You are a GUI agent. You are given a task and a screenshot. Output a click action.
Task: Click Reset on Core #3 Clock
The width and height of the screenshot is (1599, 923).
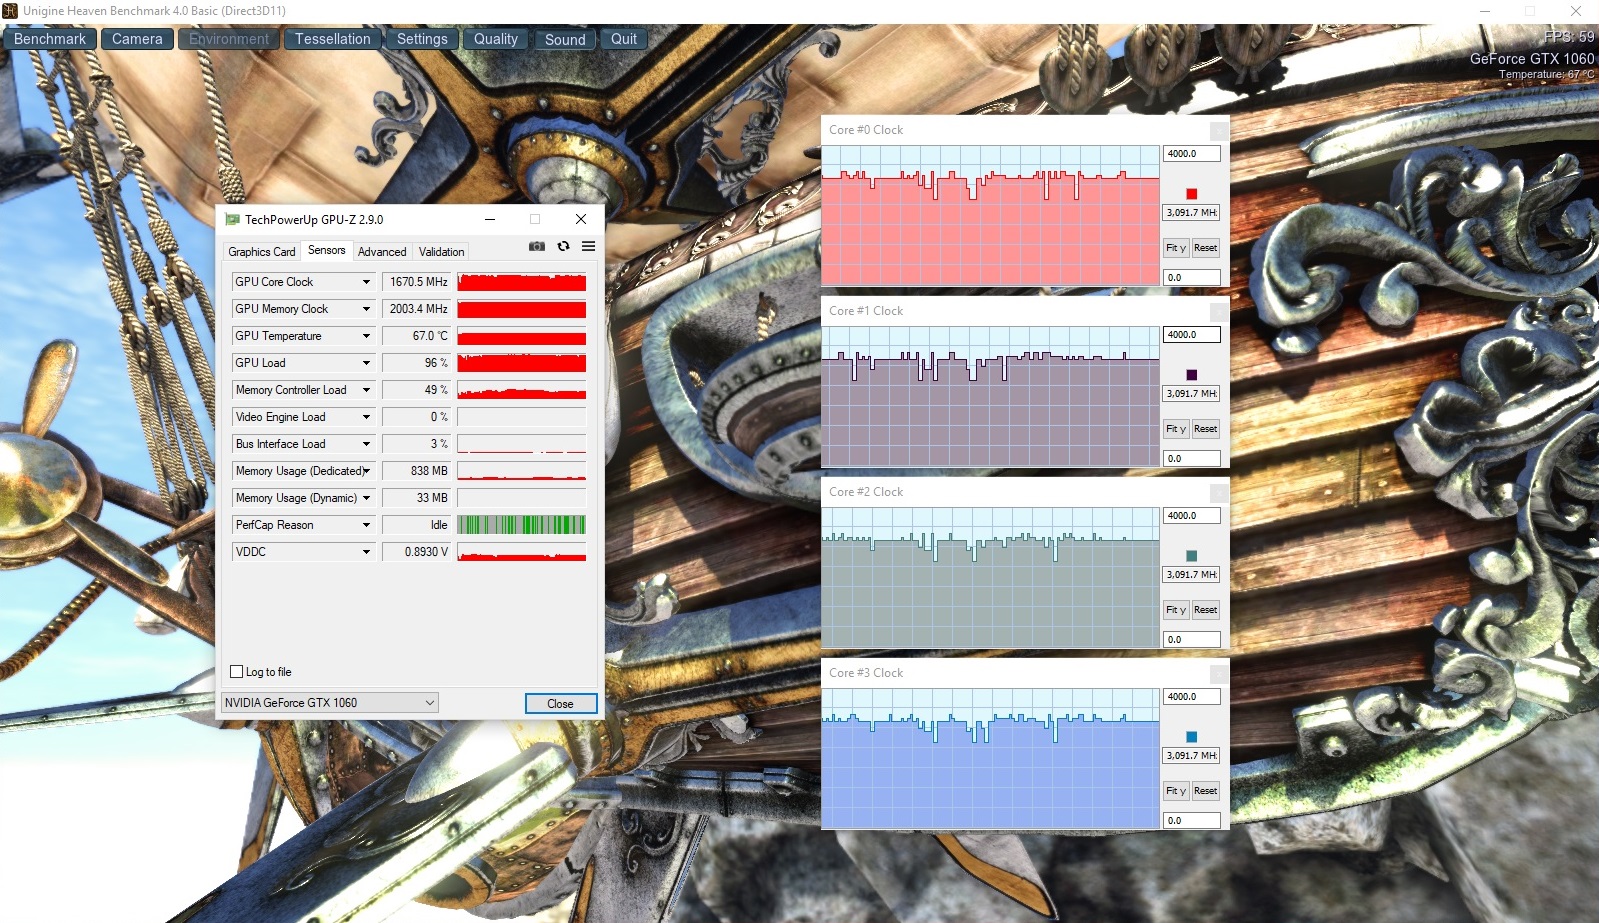(1206, 791)
